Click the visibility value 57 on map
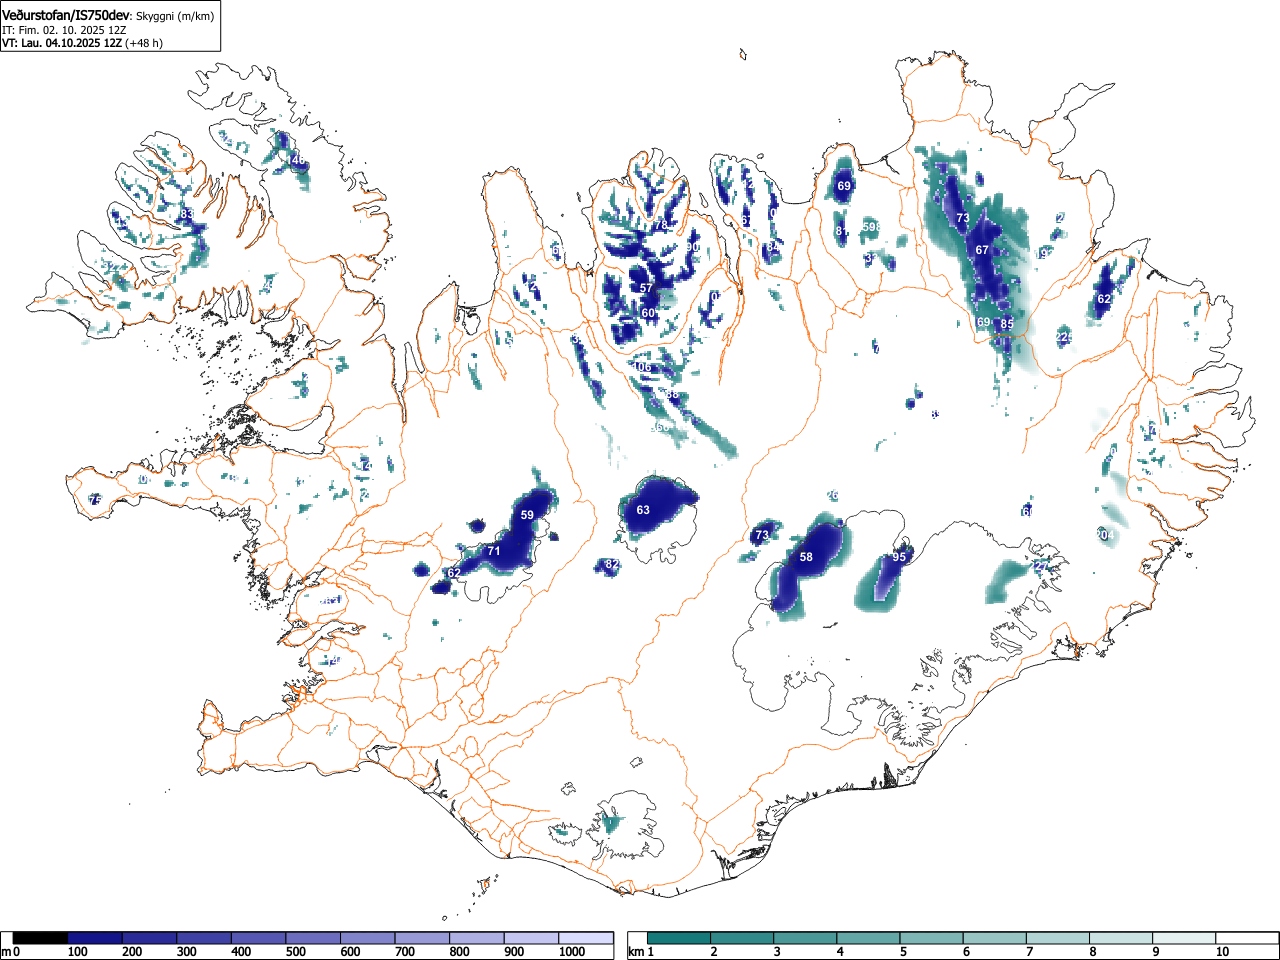Viewport: 1280px width, 960px height. click(x=646, y=288)
